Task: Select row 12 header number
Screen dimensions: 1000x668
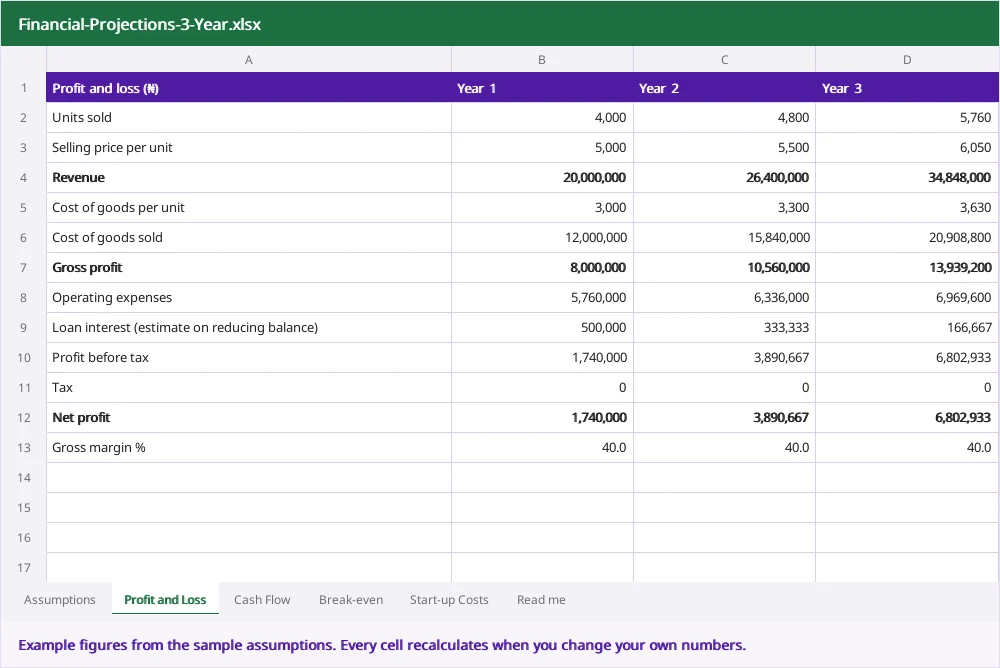Action: pos(24,417)
